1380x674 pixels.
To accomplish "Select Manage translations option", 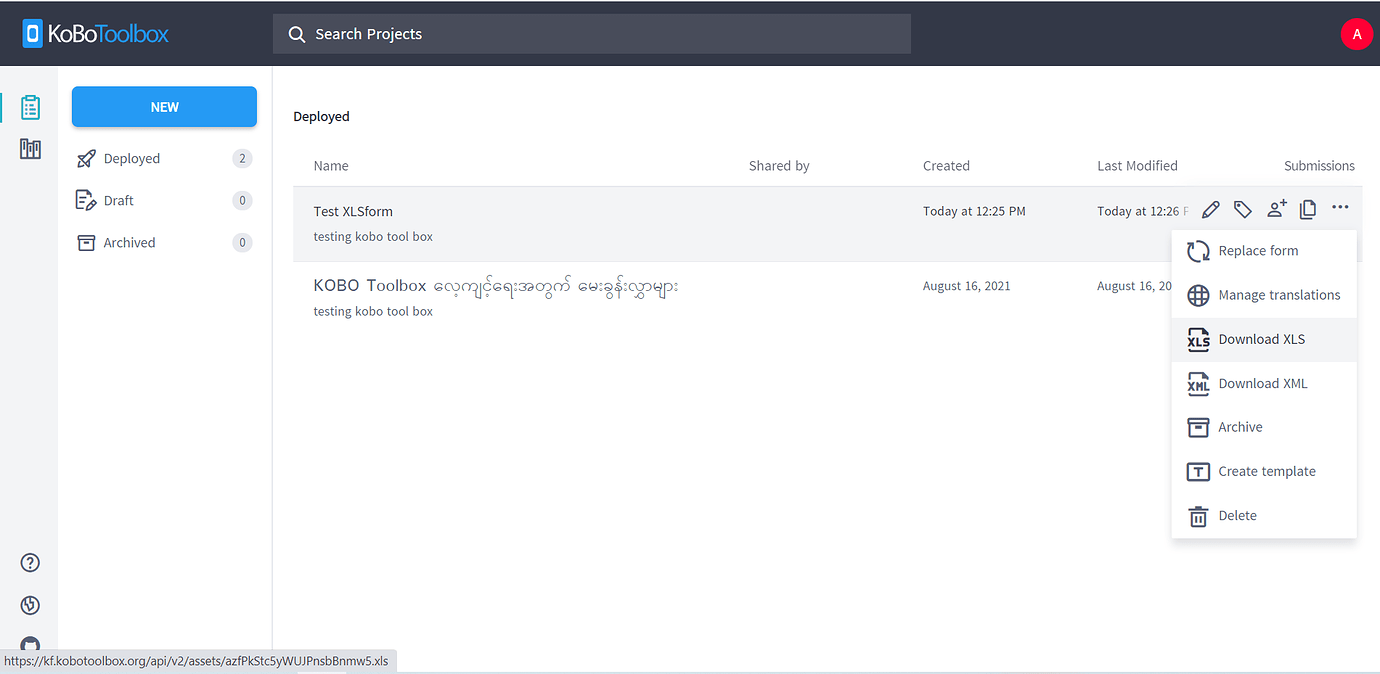I will (x=1278, y=295).
